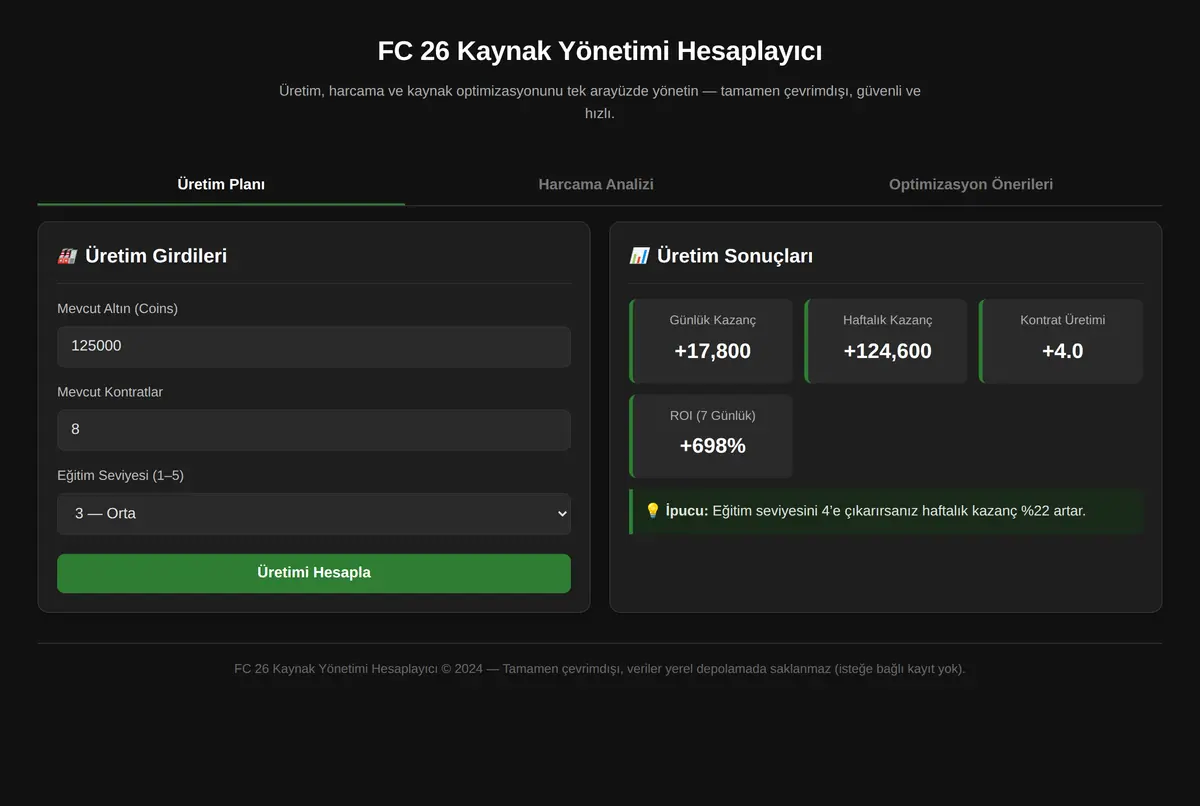The height and width of the screenshot is (806, 1200).
Task: Select the Haftalık Kazanç card
Action: click(886, 341)
